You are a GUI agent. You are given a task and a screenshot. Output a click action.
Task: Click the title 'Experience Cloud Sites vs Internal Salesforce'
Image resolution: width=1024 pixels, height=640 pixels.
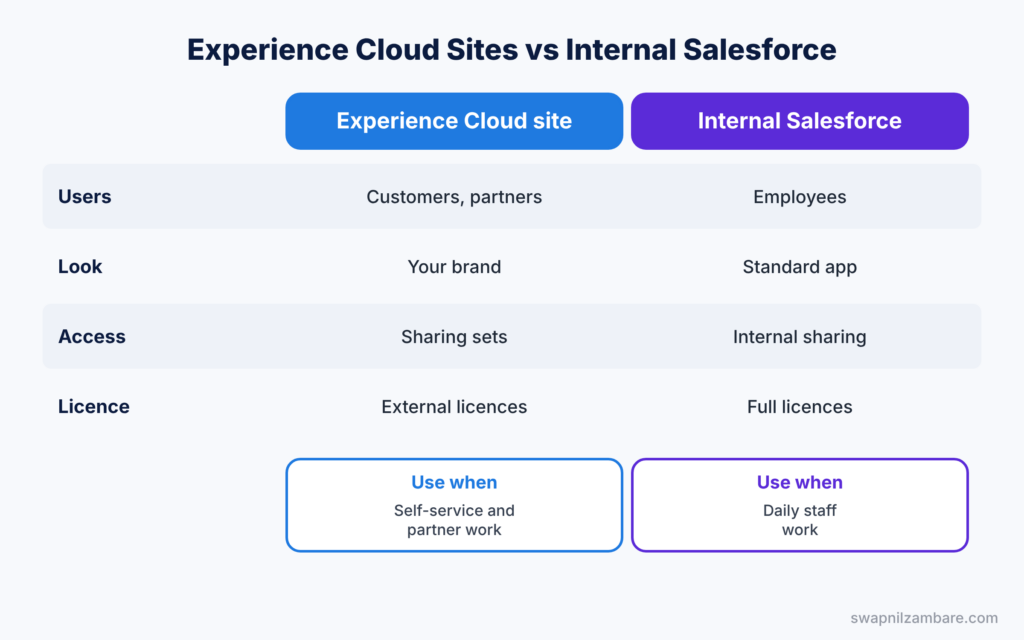point(511,50)
